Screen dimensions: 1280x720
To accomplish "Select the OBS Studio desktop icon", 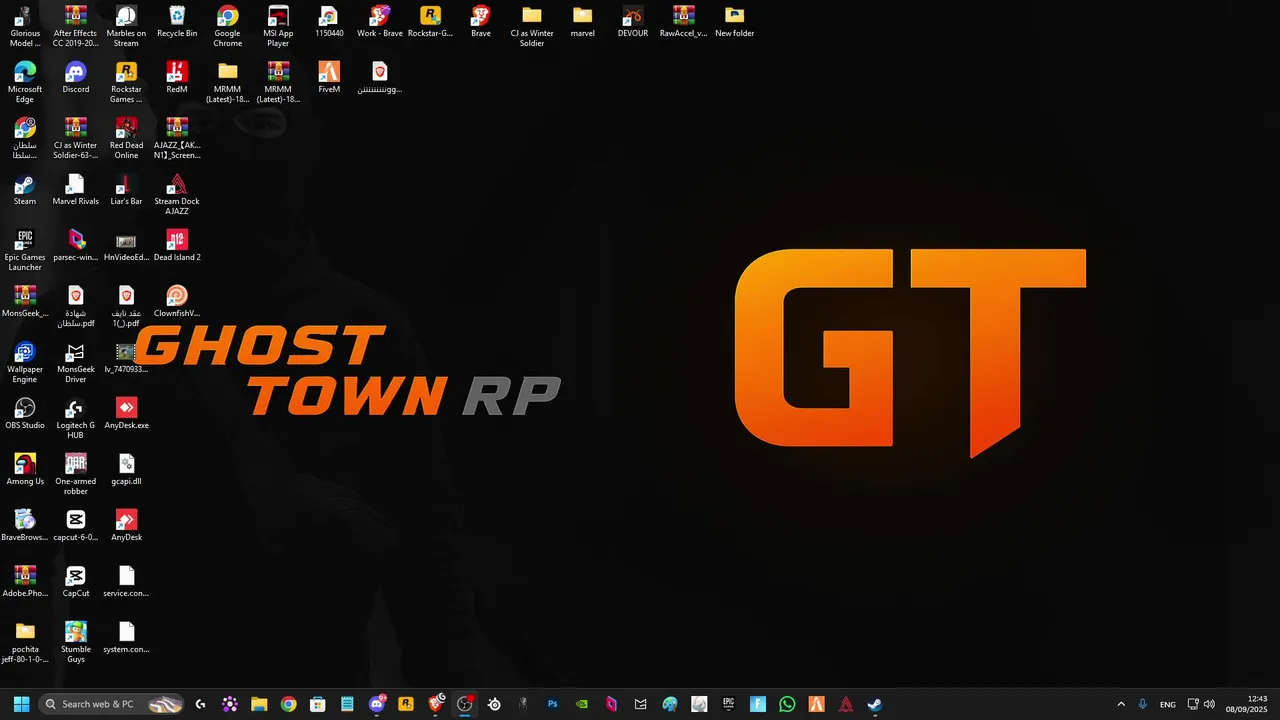I will pyautogui.click(x=25, y=414).
